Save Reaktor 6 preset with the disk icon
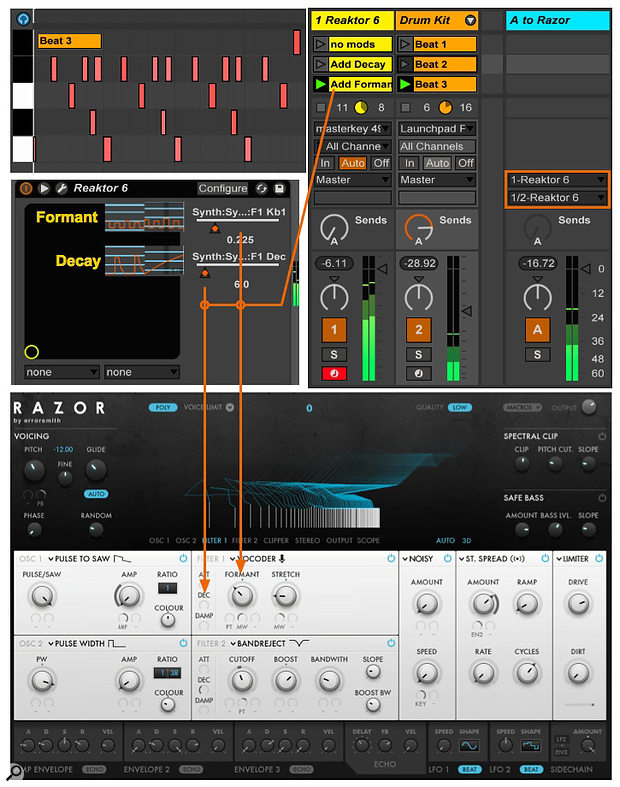The width and height of the screenshot is (620, 787). [x=280, y=189]
